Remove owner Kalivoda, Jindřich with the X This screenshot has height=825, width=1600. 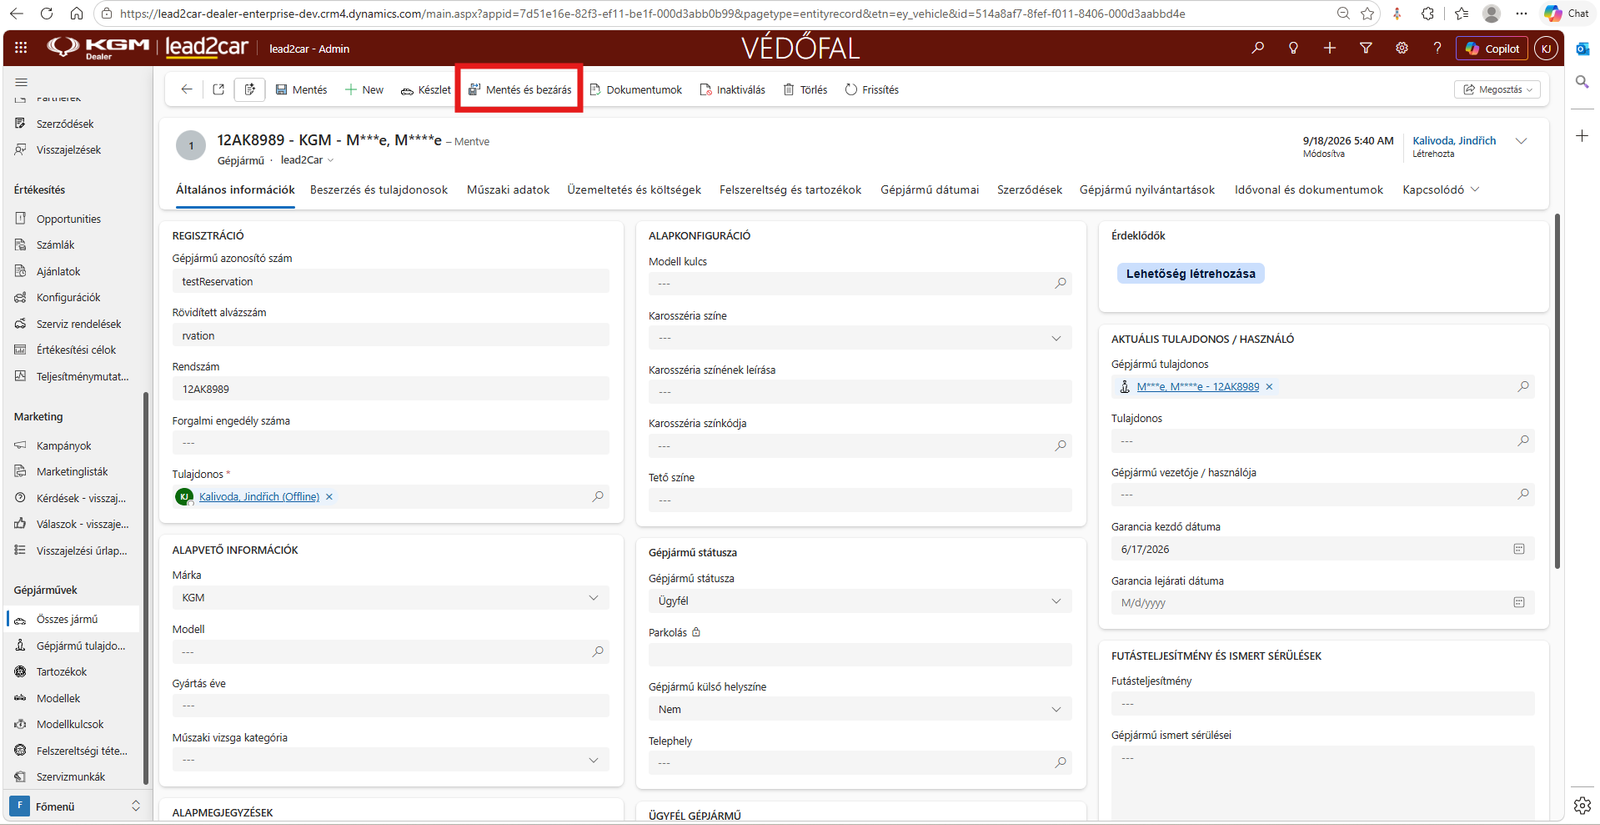[329, 497]
